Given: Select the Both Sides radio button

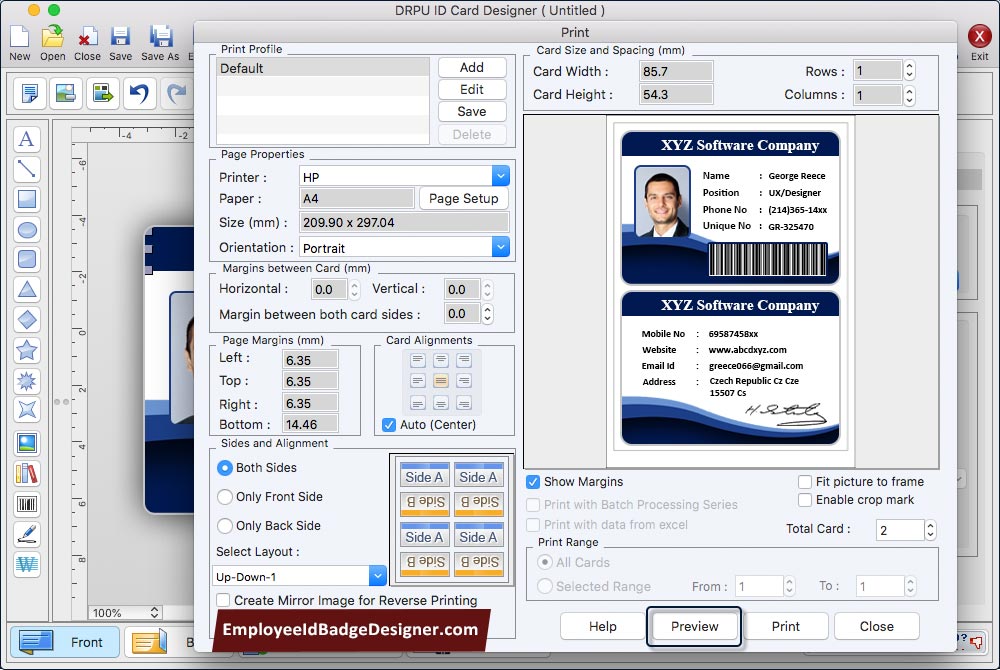Looking at the screenshot, I should pos(224,468).
